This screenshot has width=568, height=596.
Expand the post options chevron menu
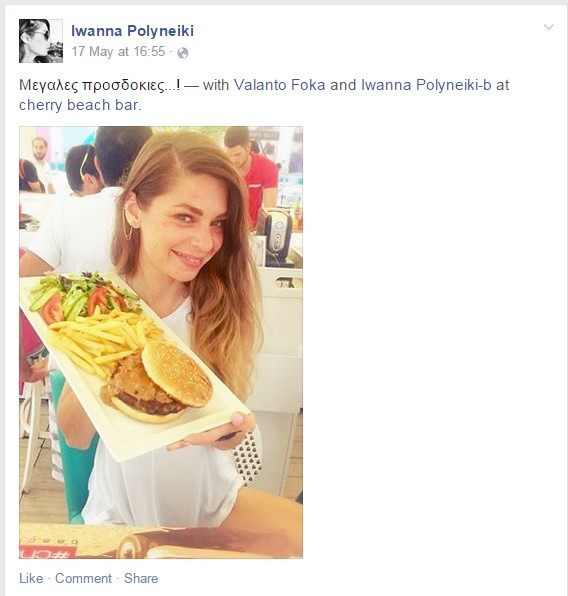[x=549, y=27]
